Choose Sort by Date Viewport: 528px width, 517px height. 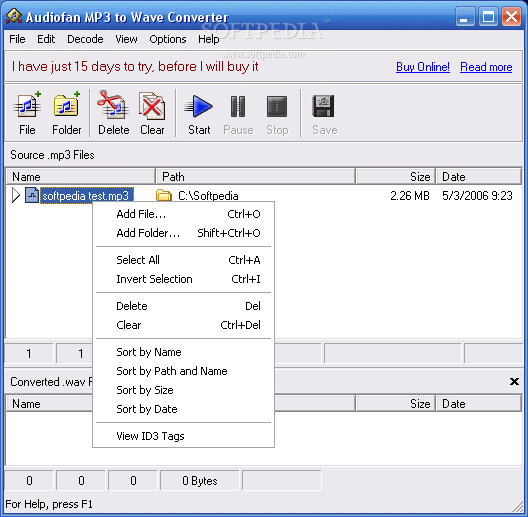tap(184, 409)
